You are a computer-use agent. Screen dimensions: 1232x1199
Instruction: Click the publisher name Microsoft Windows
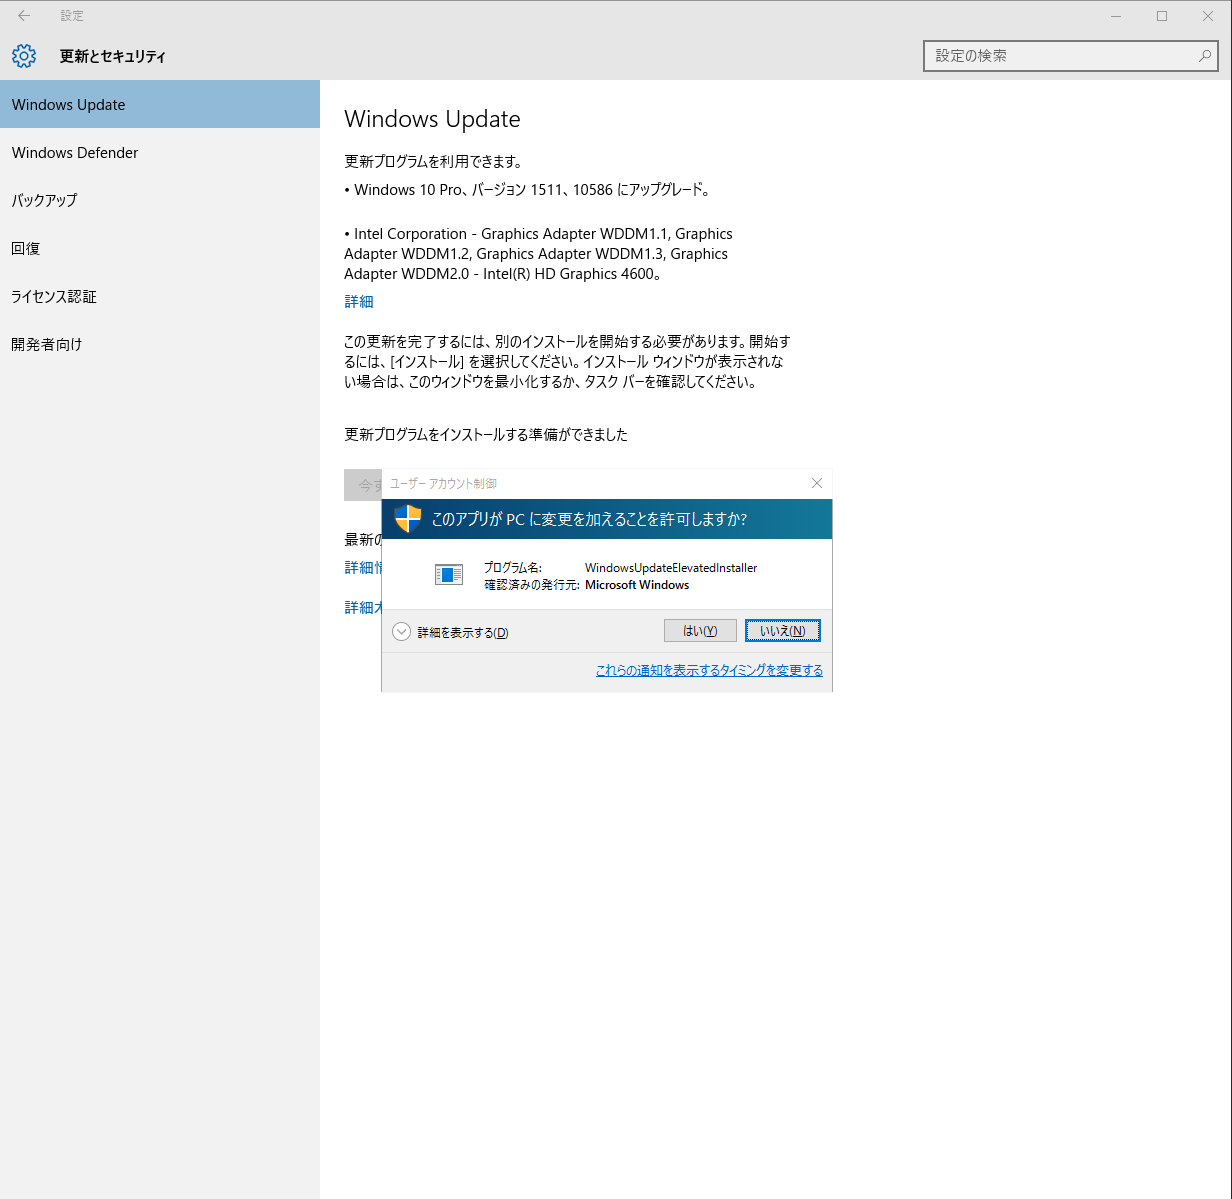point(637,585)
